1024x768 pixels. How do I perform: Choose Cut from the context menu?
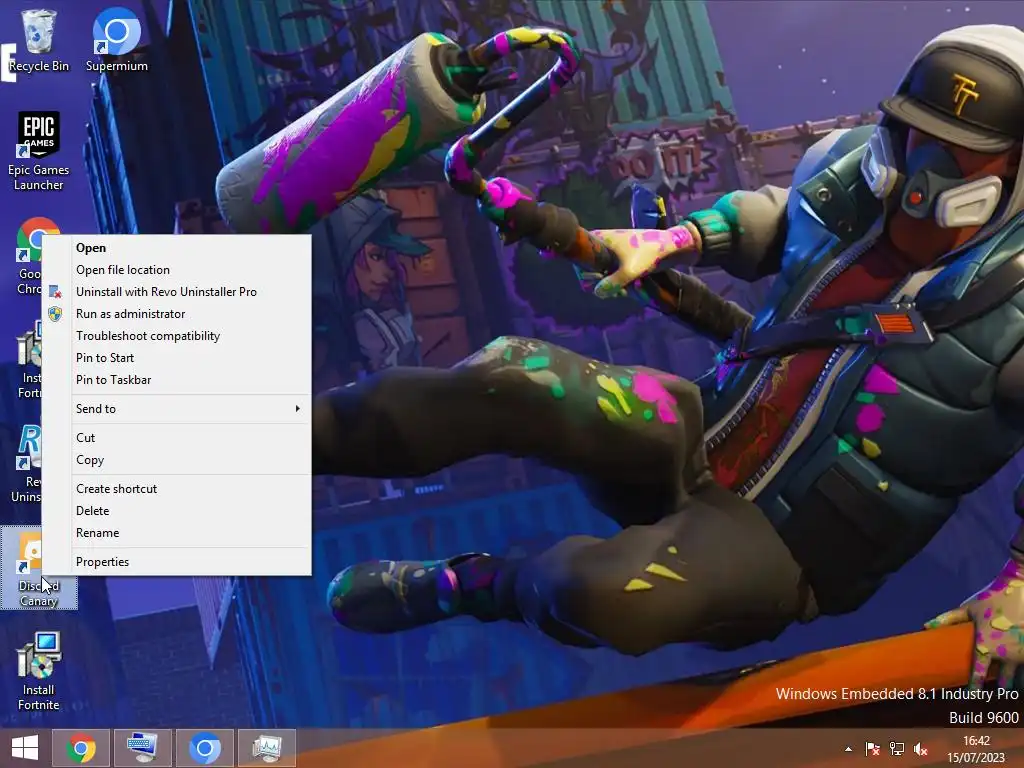click(x=176, y=438)
